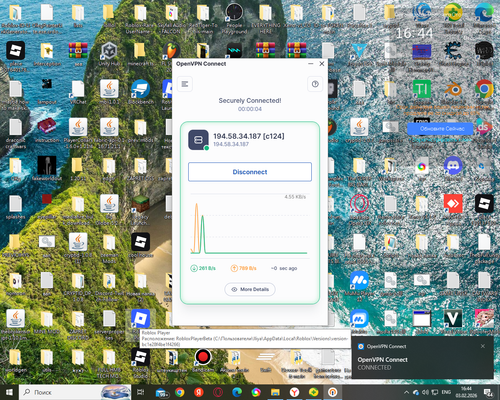Open the VRChat desktop shortcut
500x400 pixels.
click(x=78, y=92)
